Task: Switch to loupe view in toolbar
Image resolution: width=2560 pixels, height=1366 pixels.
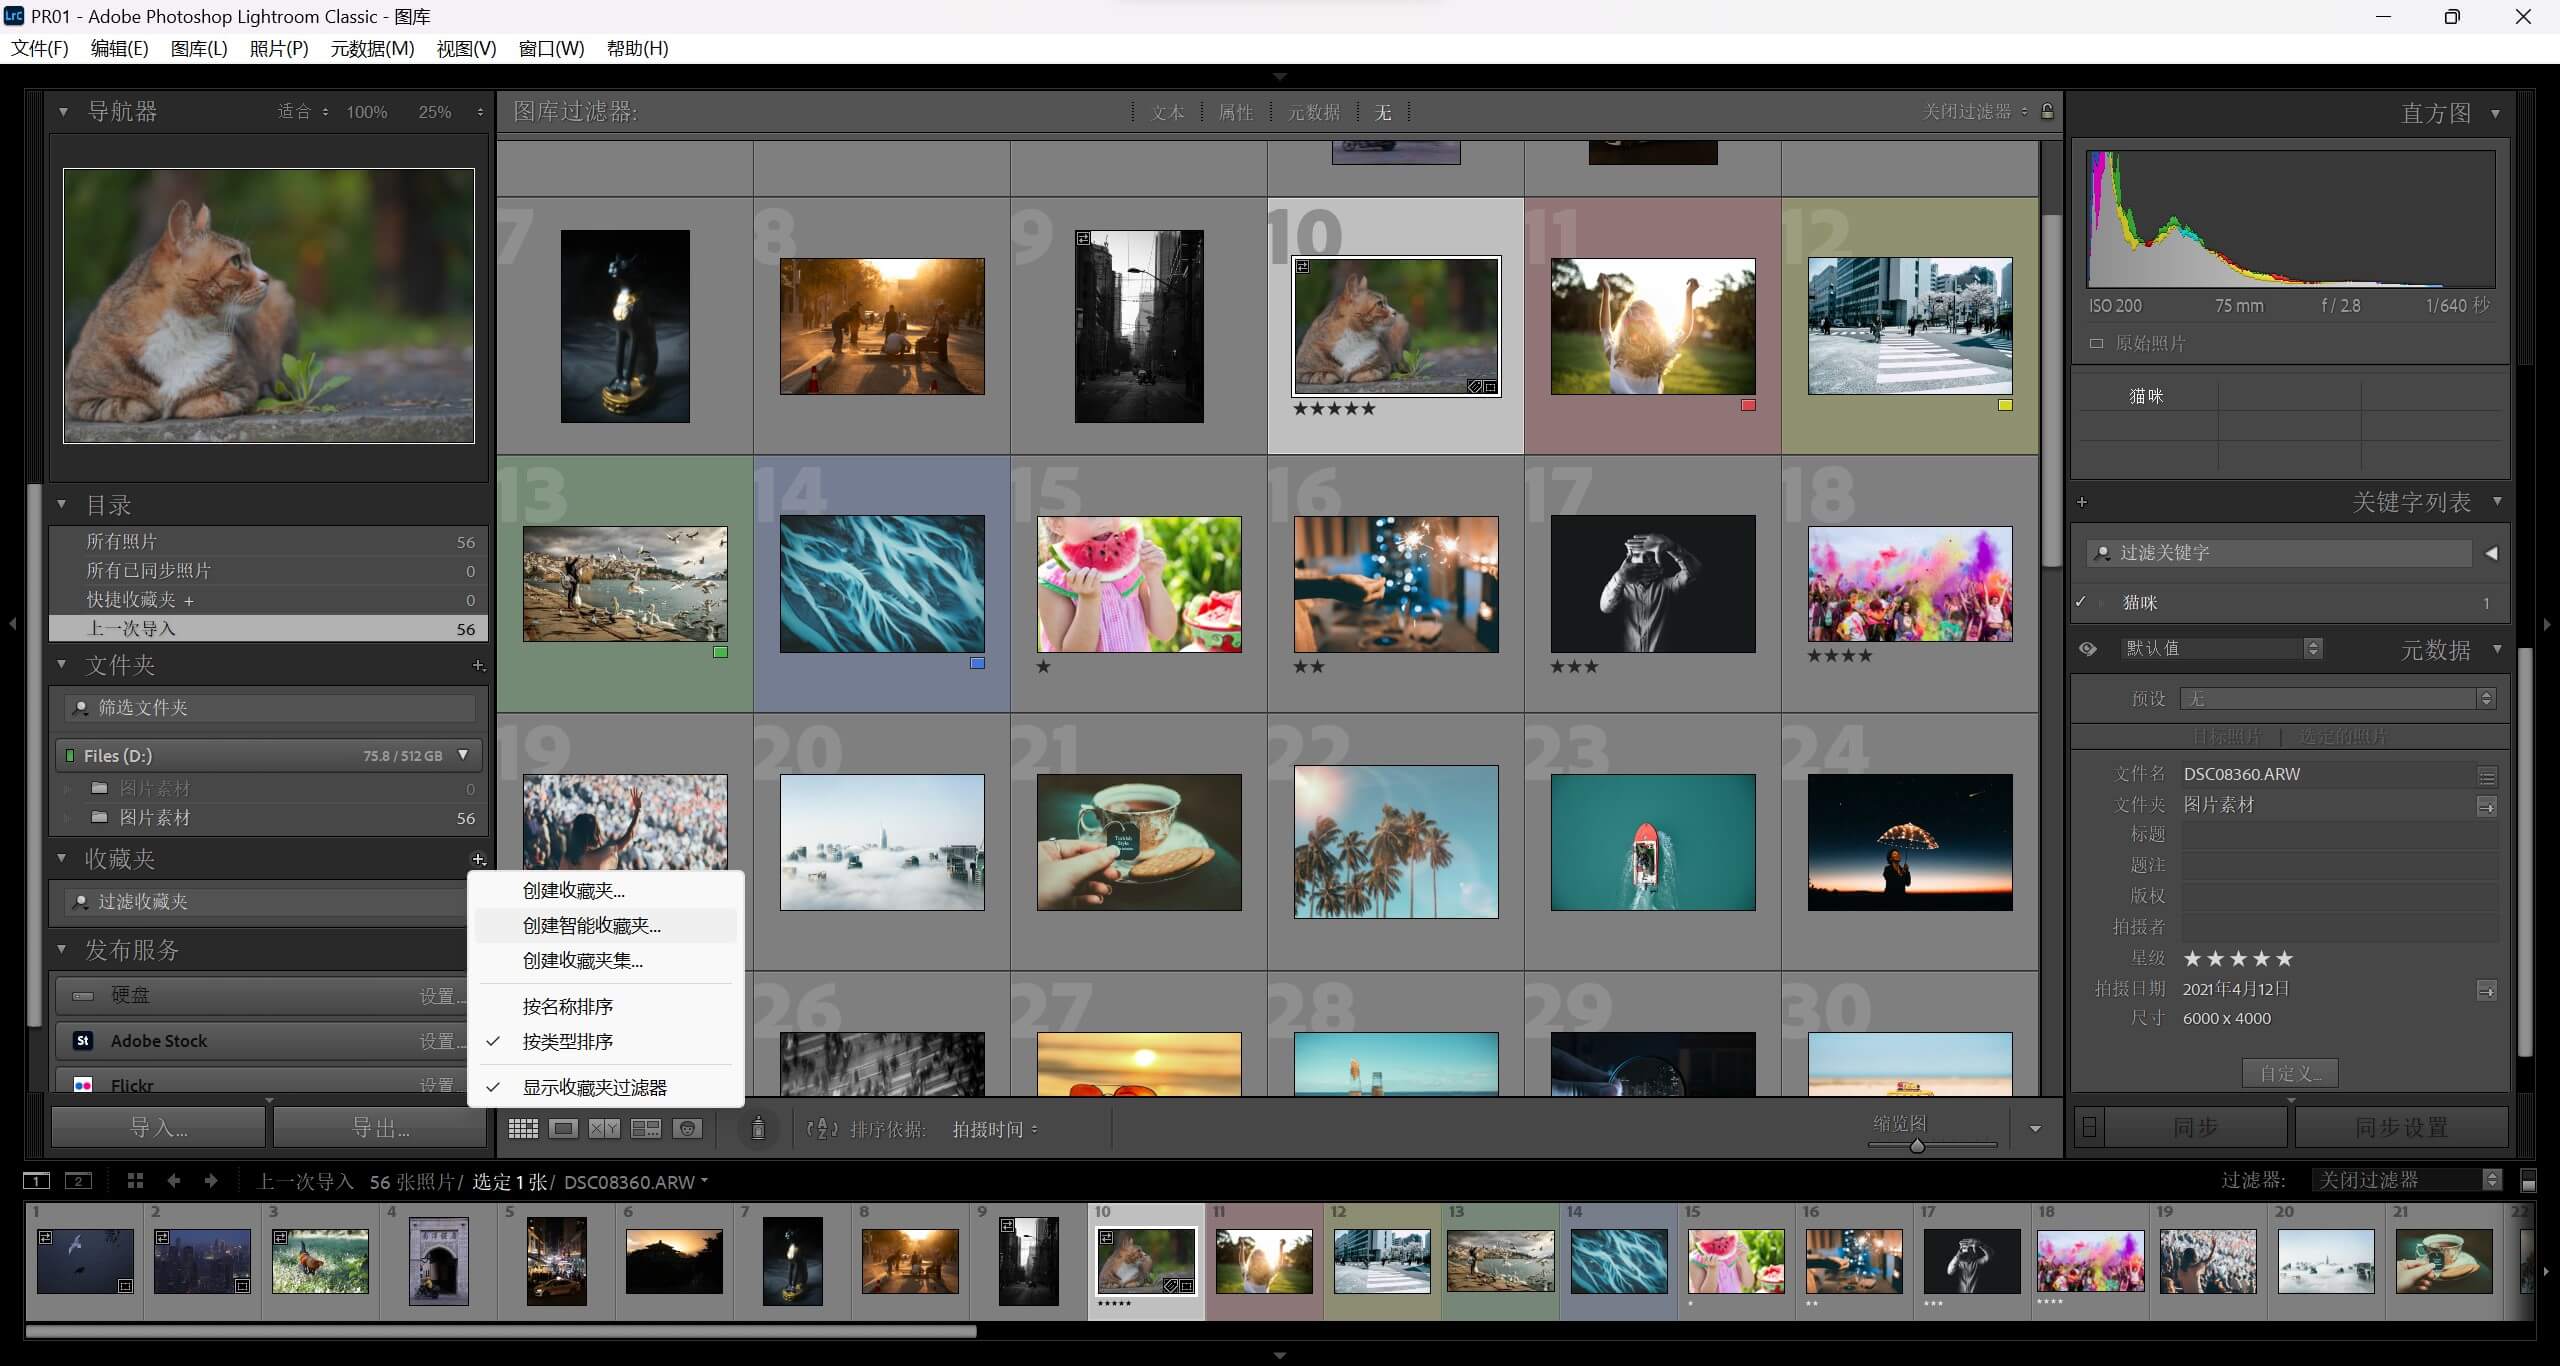Action: coord(564,1129)
